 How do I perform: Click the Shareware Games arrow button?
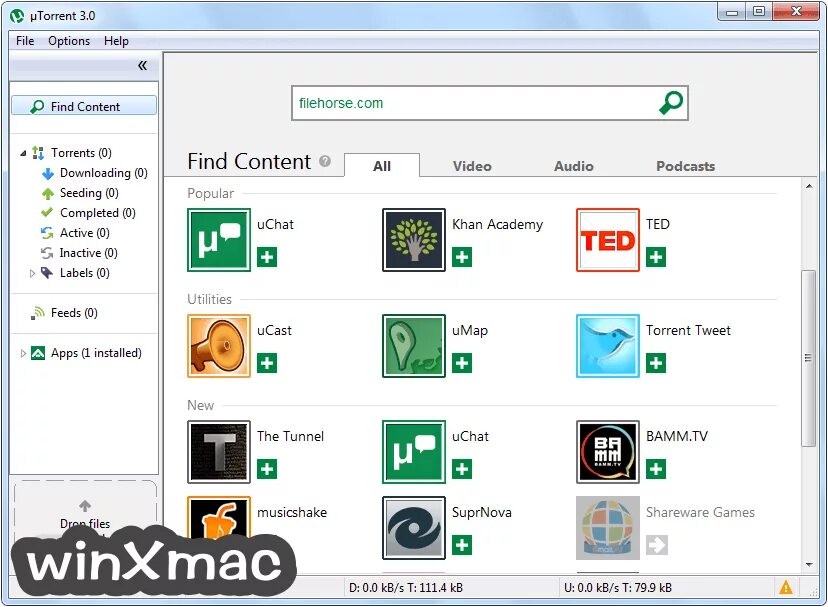657,545
